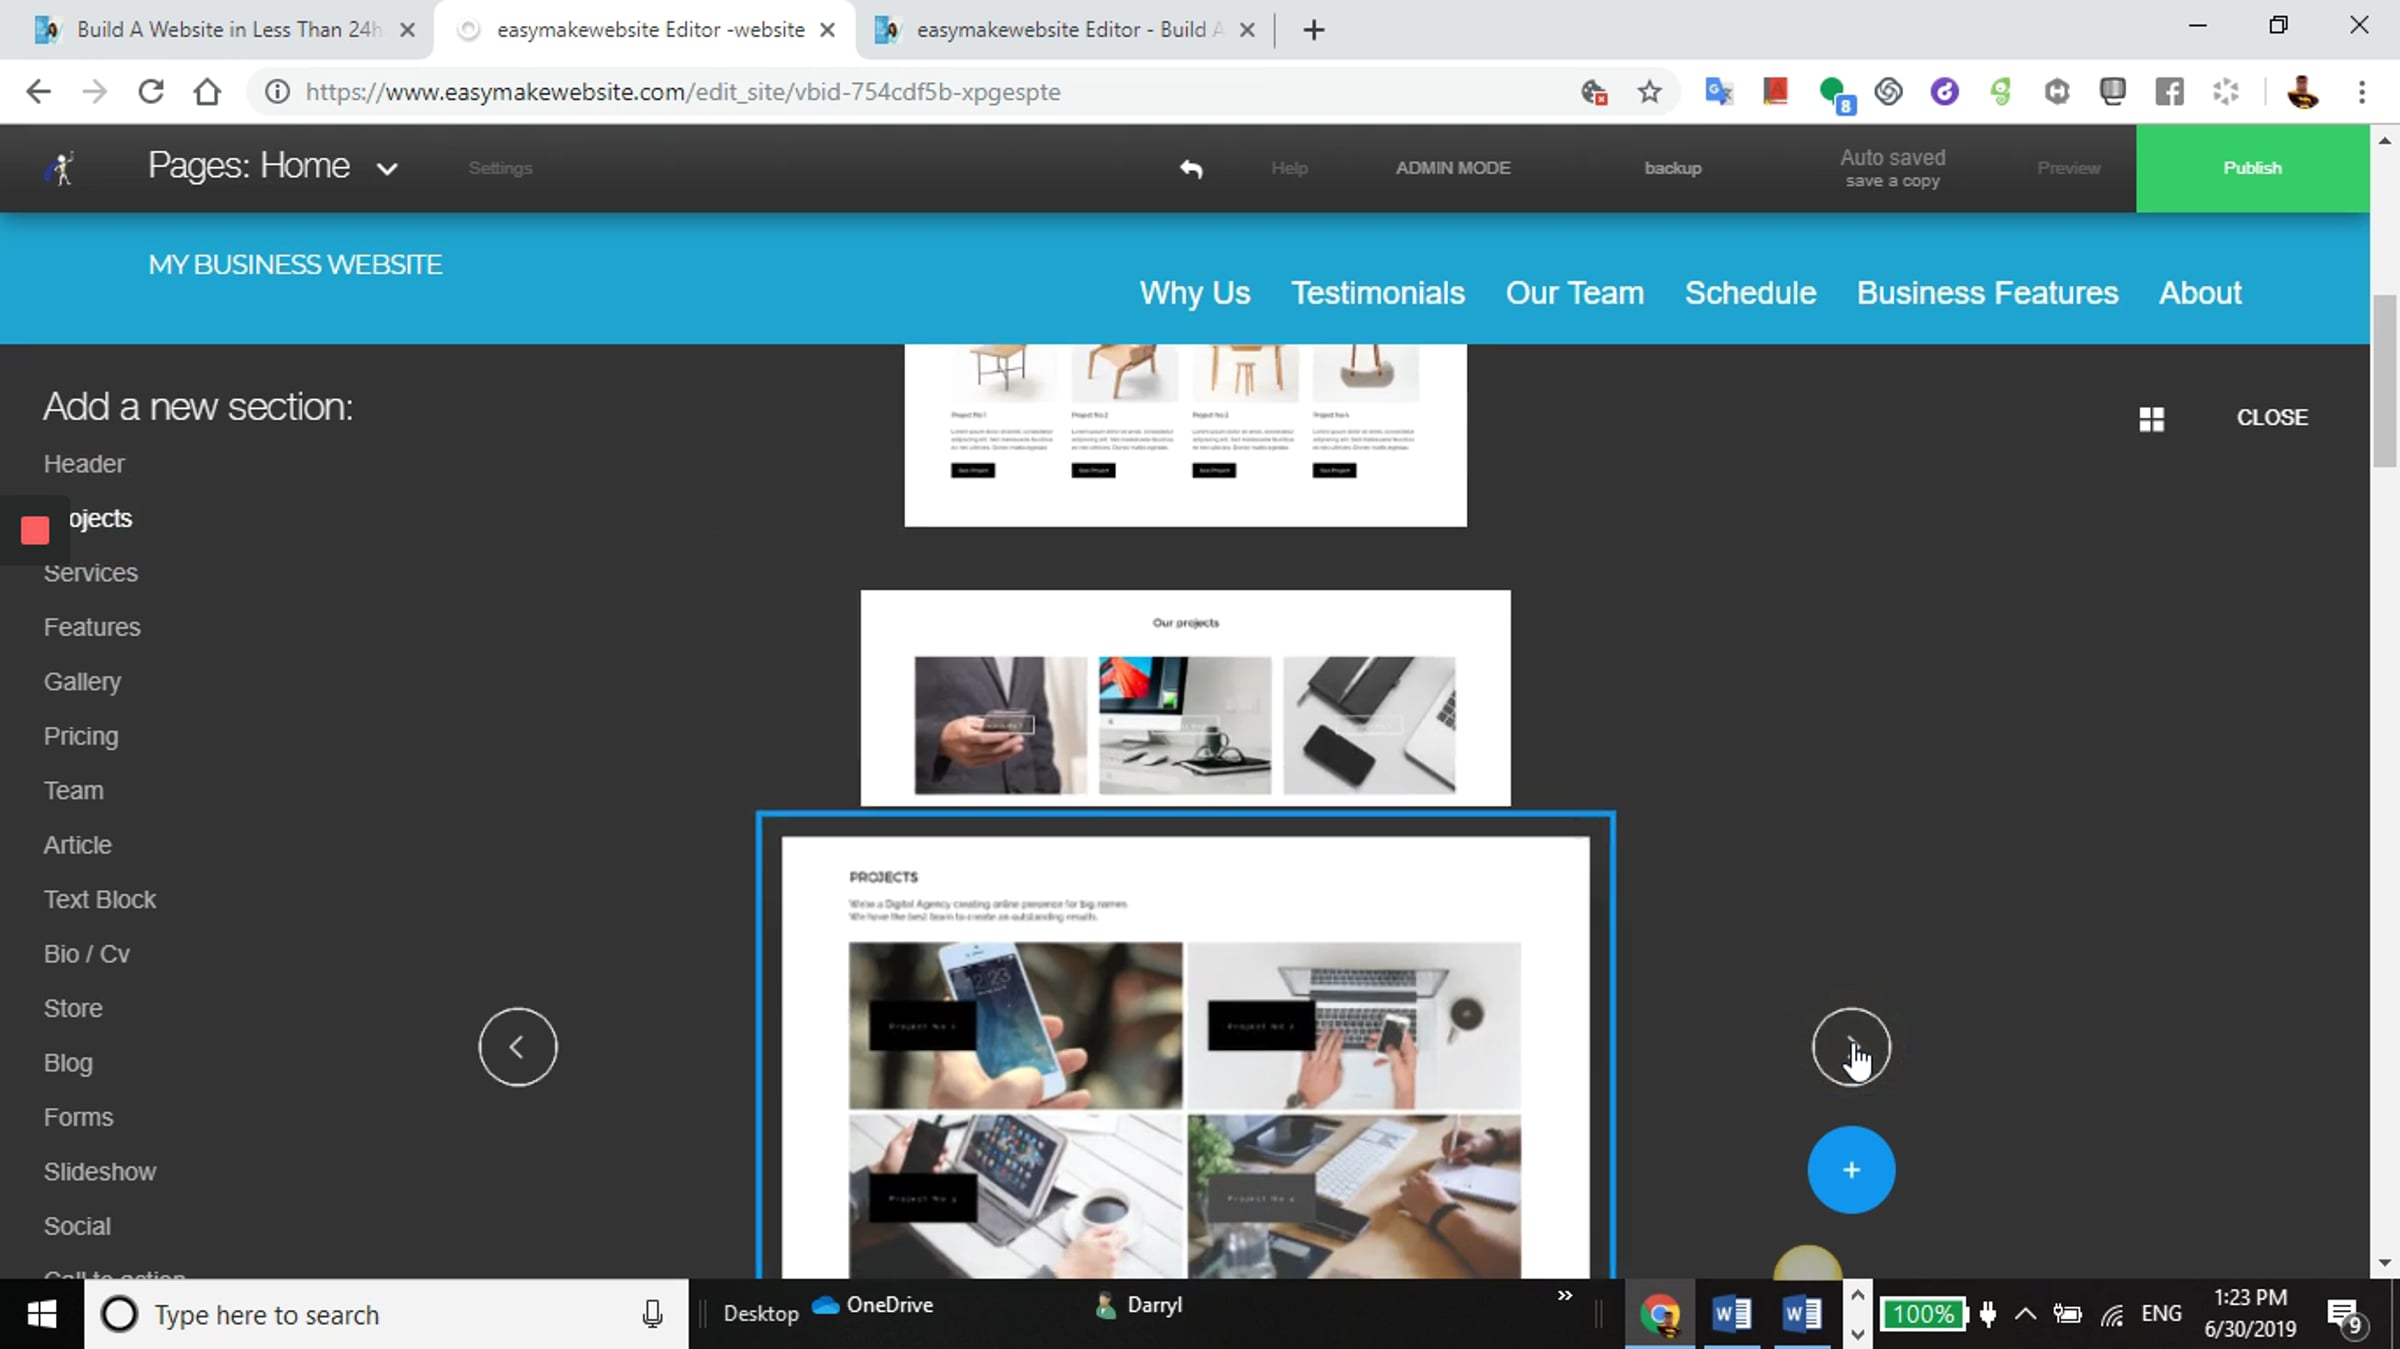
Task: Click the undo arrow in editor toolbar
Action: [1190, 168]
